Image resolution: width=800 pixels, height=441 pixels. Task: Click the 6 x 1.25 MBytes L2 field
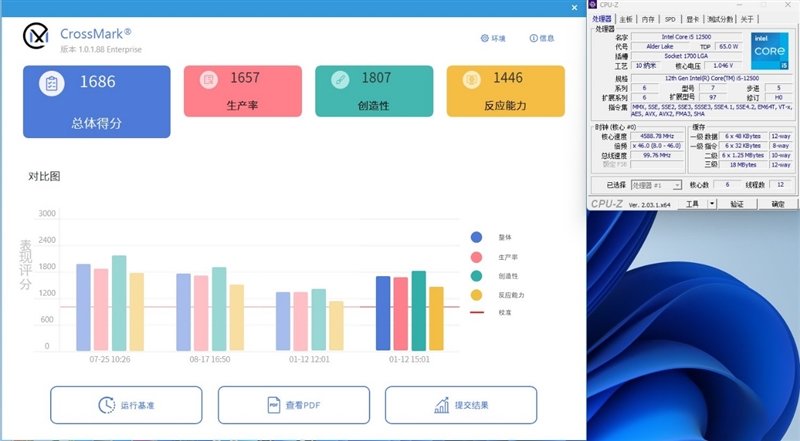point(743,155)
